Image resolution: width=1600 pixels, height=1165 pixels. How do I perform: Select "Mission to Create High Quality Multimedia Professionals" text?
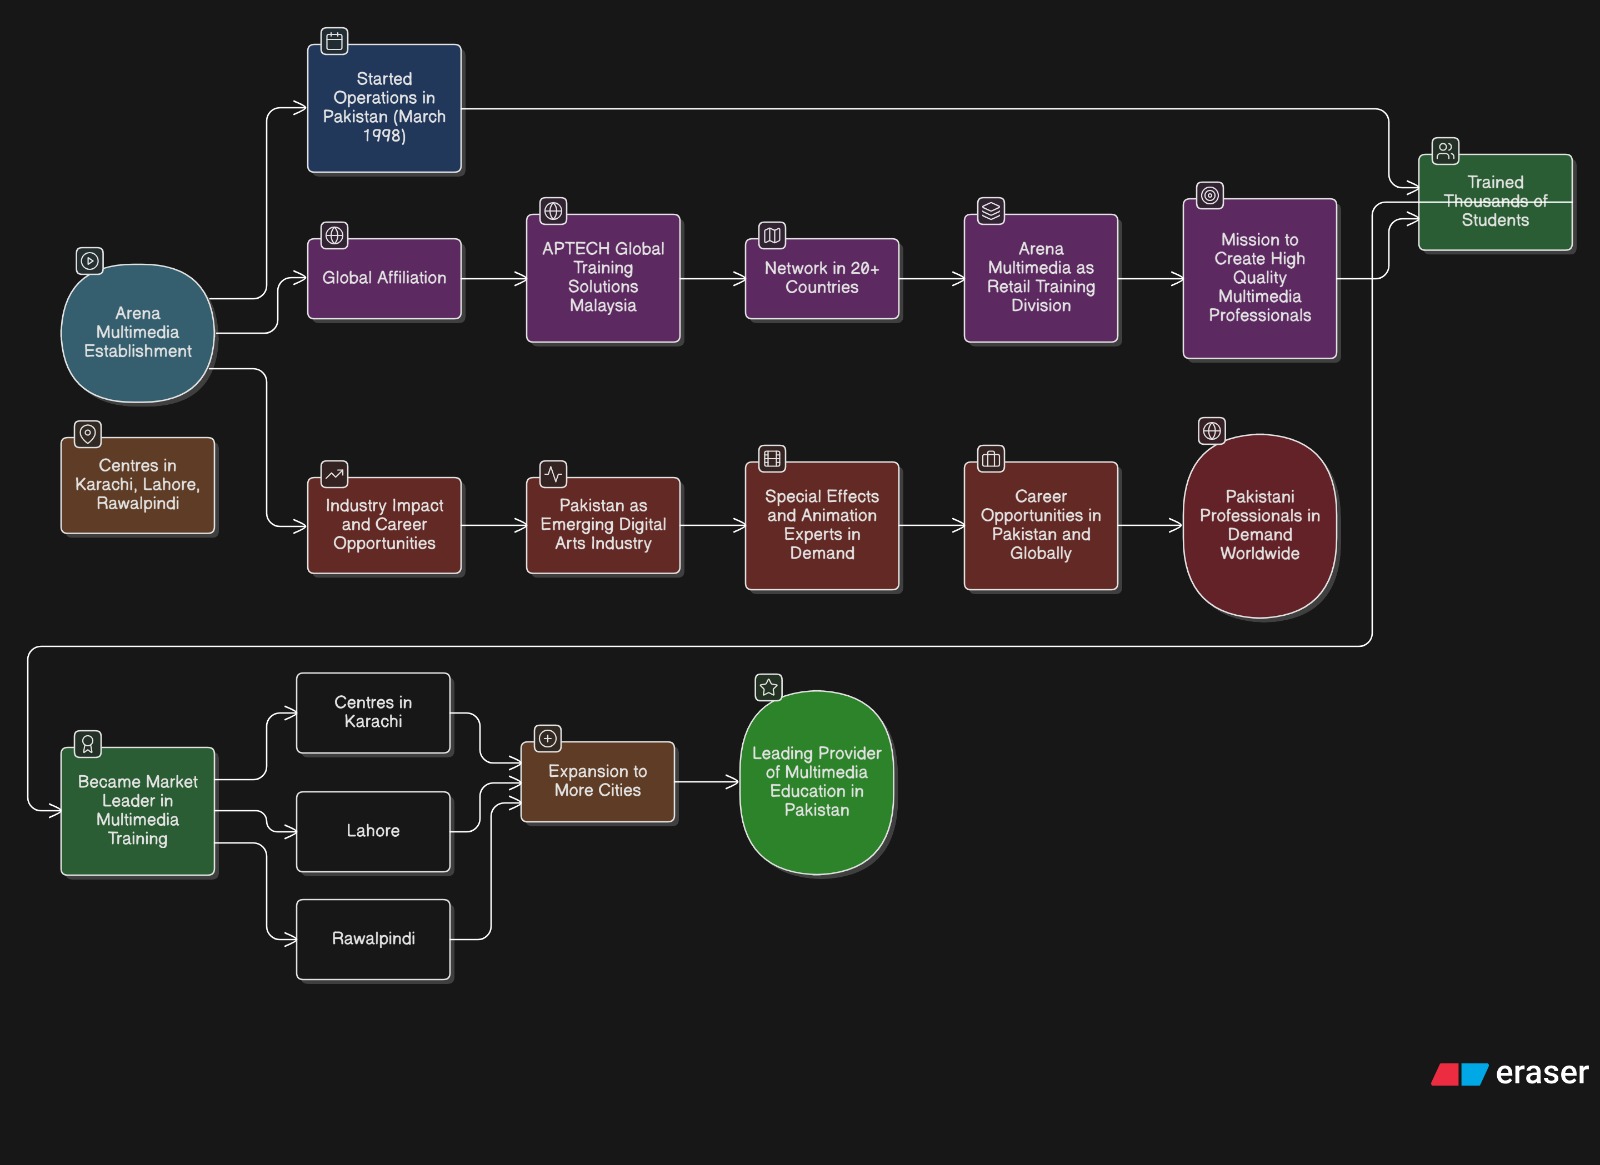(x=1260, y=277)
